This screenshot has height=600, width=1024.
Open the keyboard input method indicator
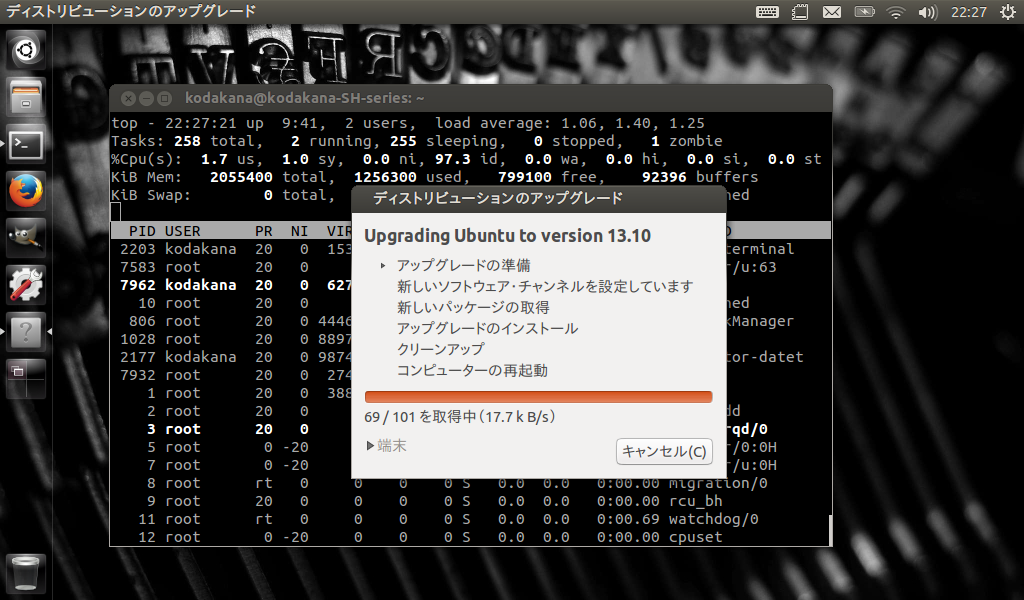(767, 12)
